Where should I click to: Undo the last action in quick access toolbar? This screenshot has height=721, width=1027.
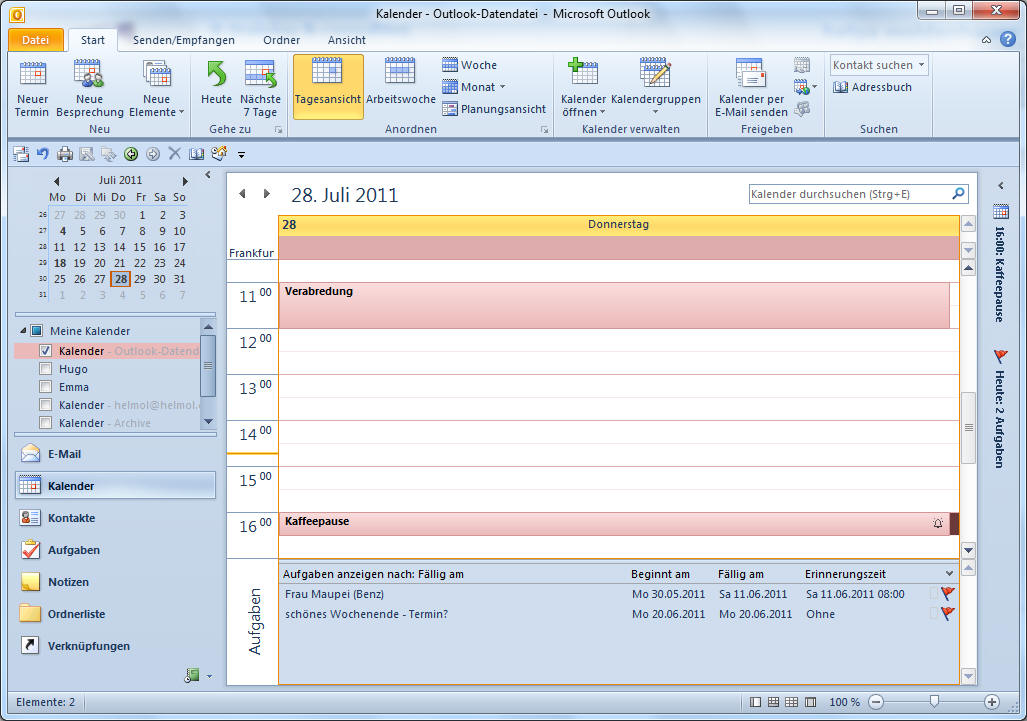pos(43,154)
